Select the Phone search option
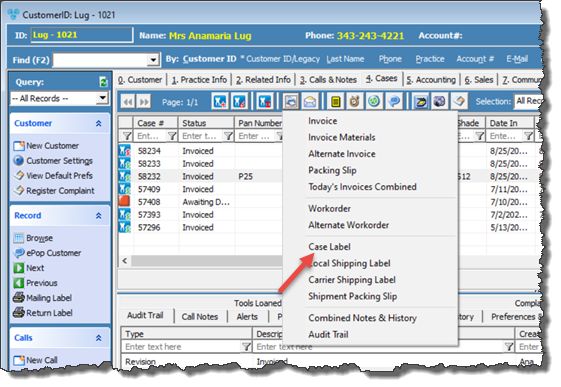 390,59
